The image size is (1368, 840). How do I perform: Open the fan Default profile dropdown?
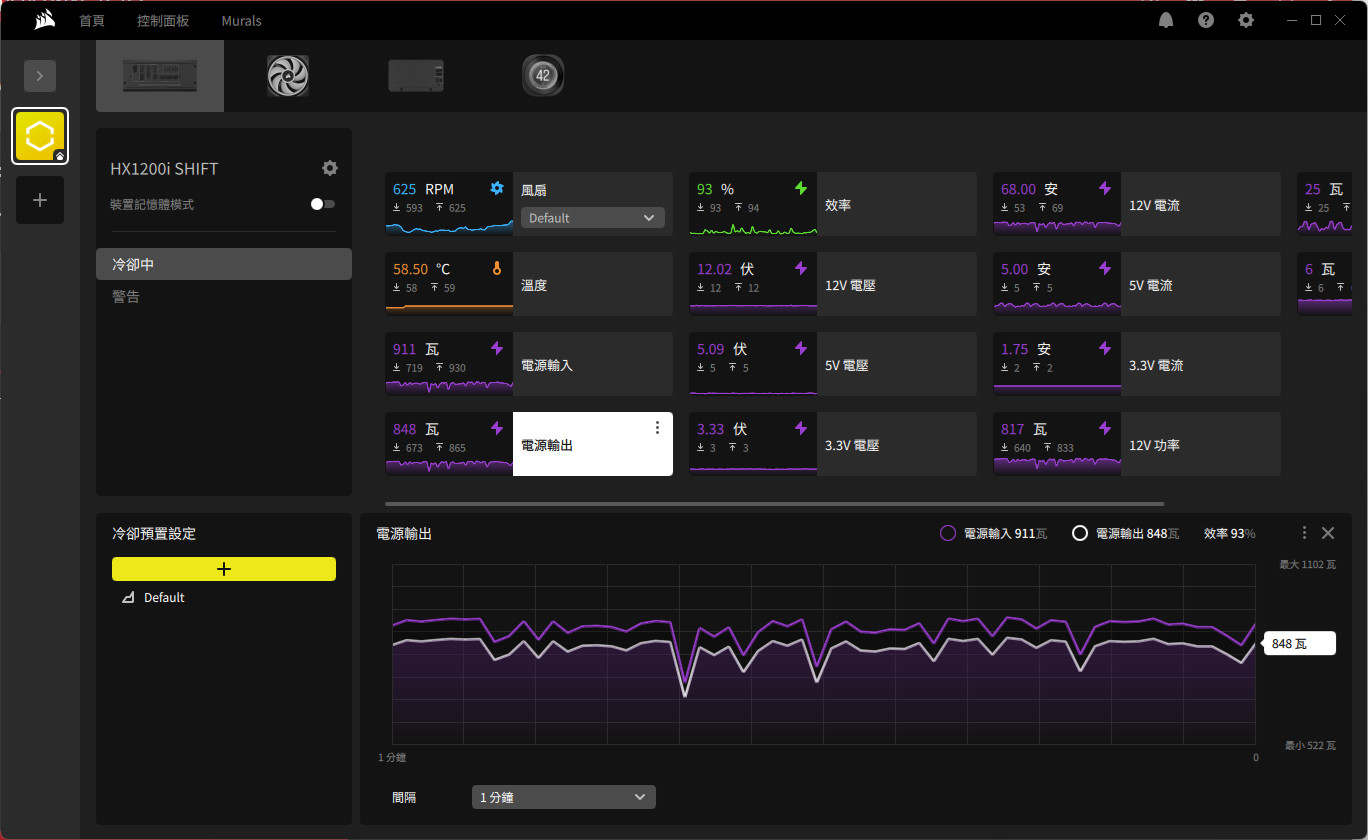pyautogui.click(x=592, y=218)
